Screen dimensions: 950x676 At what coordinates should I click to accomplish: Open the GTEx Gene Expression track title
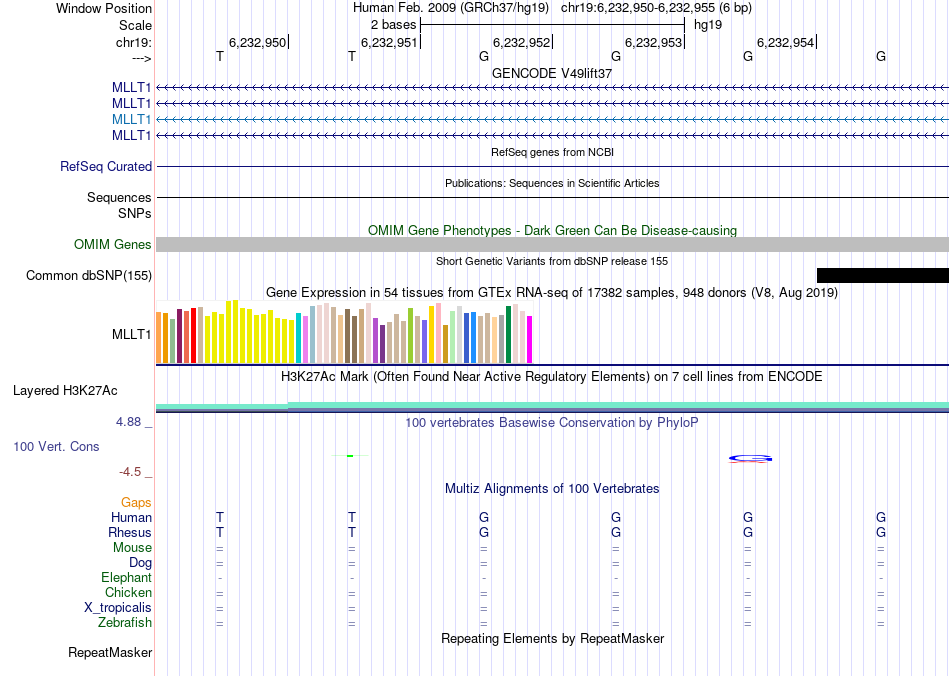pyautogui.click(x=552, y=293)
